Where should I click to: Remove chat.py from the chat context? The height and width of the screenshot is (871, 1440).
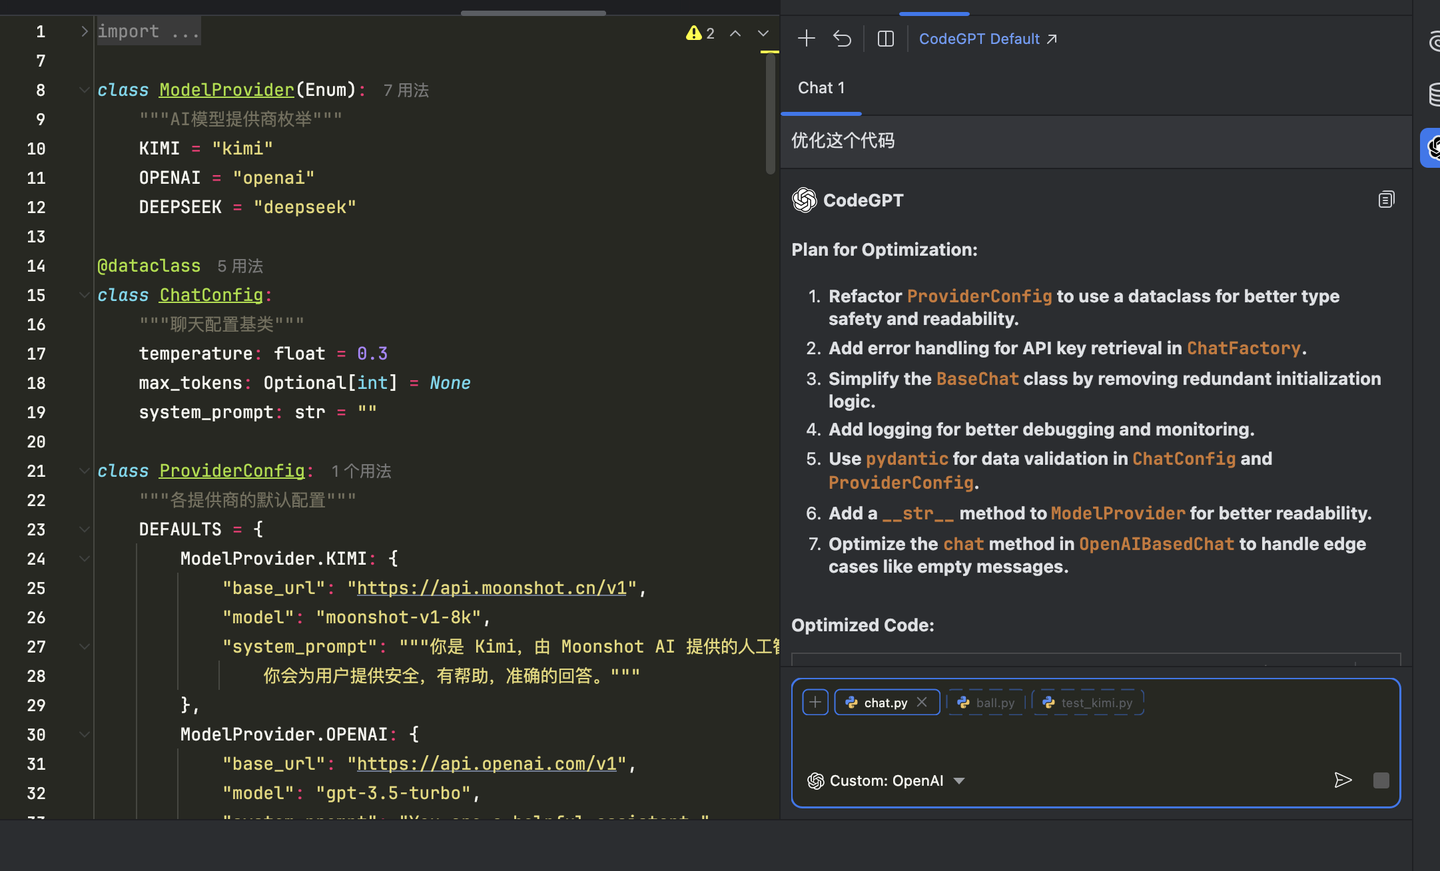[922, 702]
